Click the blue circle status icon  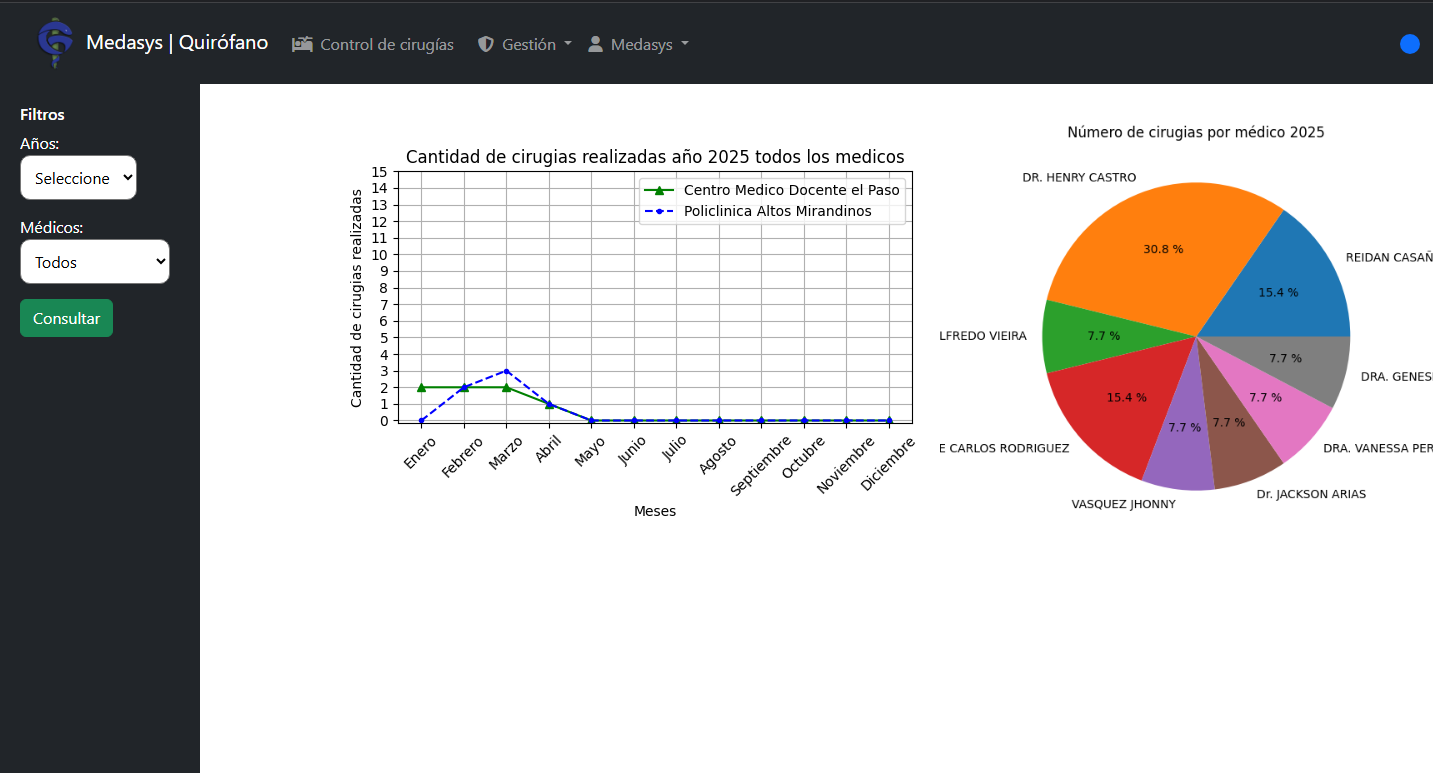pyautogui.click(x=1409, y=44)
